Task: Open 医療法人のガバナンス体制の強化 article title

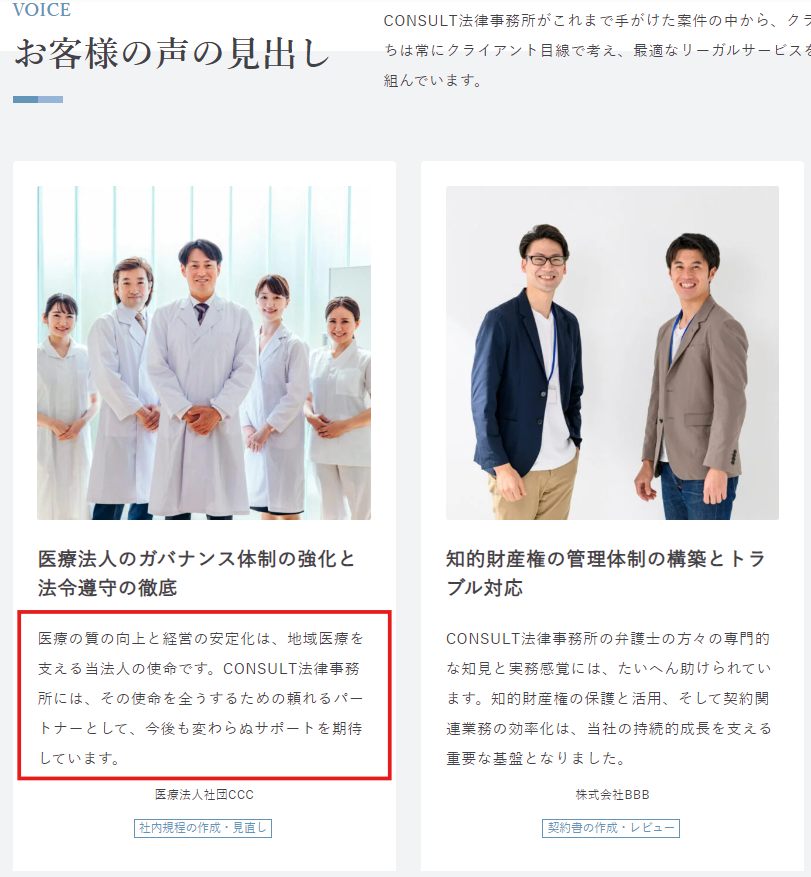Action: [196, 573]
